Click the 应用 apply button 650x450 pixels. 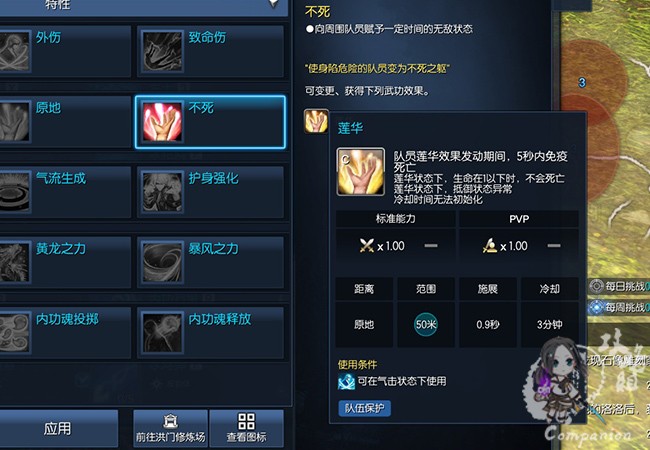(x=58, y=428)
